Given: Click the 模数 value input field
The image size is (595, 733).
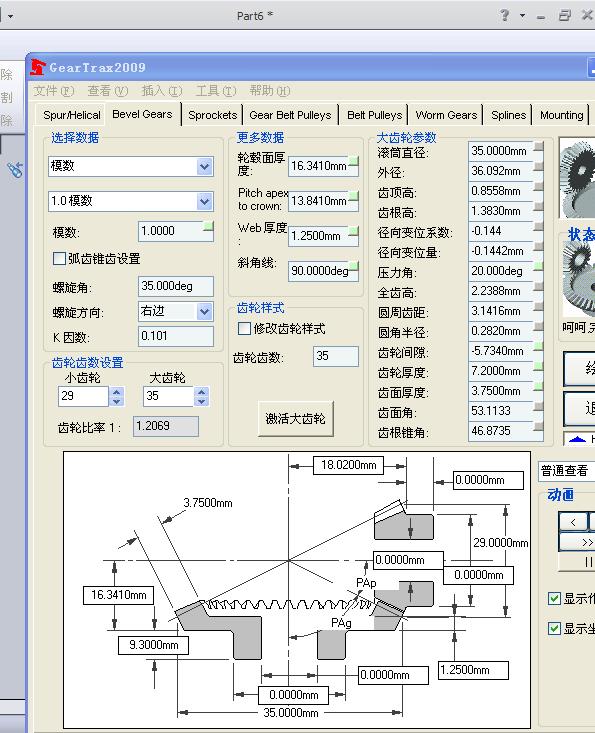Looking at the screenshot, I should [x=176, y=231].
